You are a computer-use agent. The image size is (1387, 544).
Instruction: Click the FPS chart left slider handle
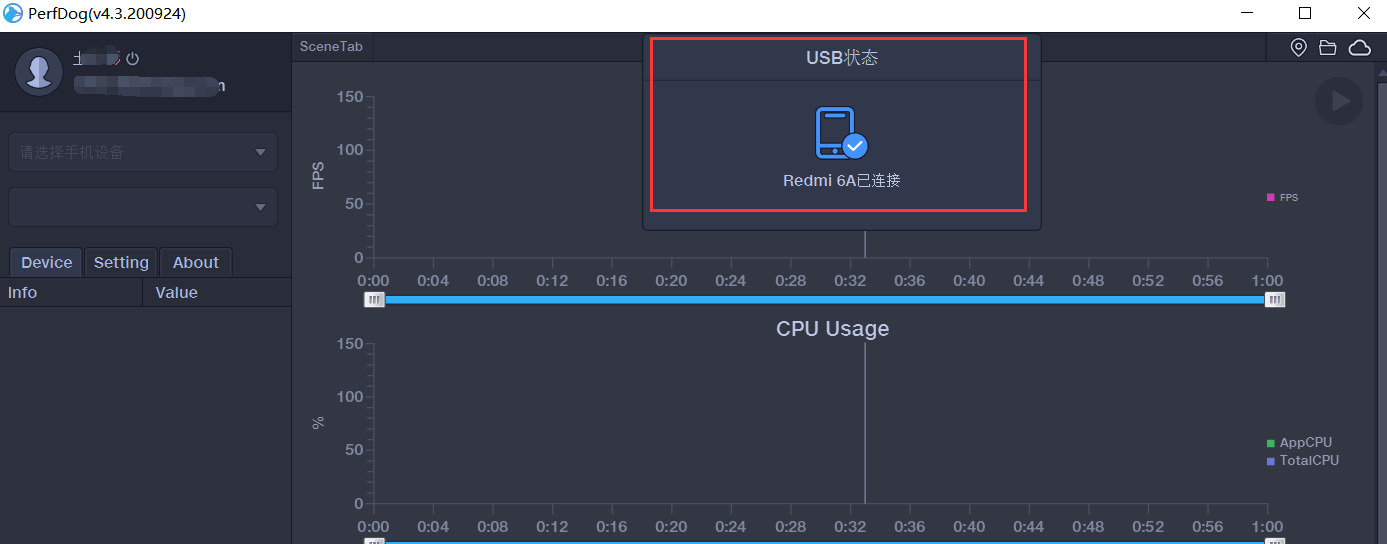pyautogui.click(x=374, y=299)
